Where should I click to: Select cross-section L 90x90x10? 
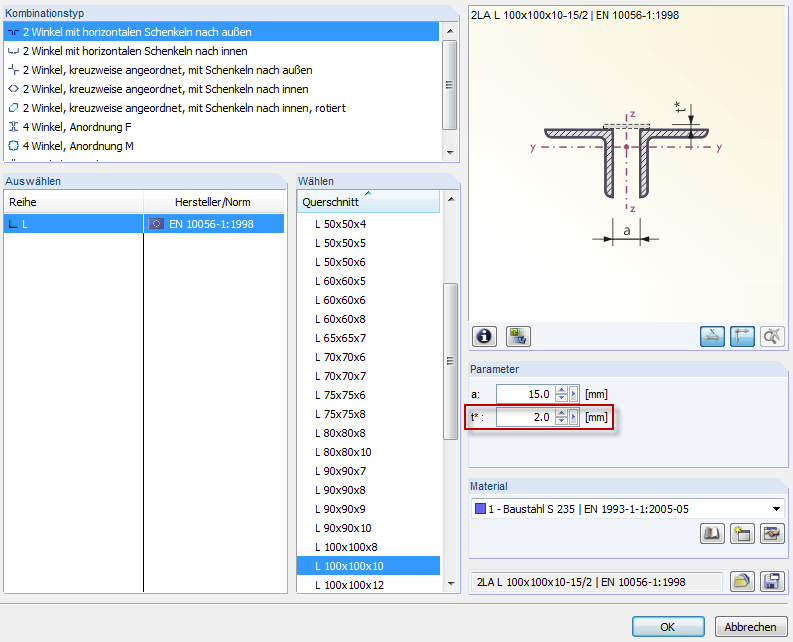pyautogui.click(x=368, y=528)
